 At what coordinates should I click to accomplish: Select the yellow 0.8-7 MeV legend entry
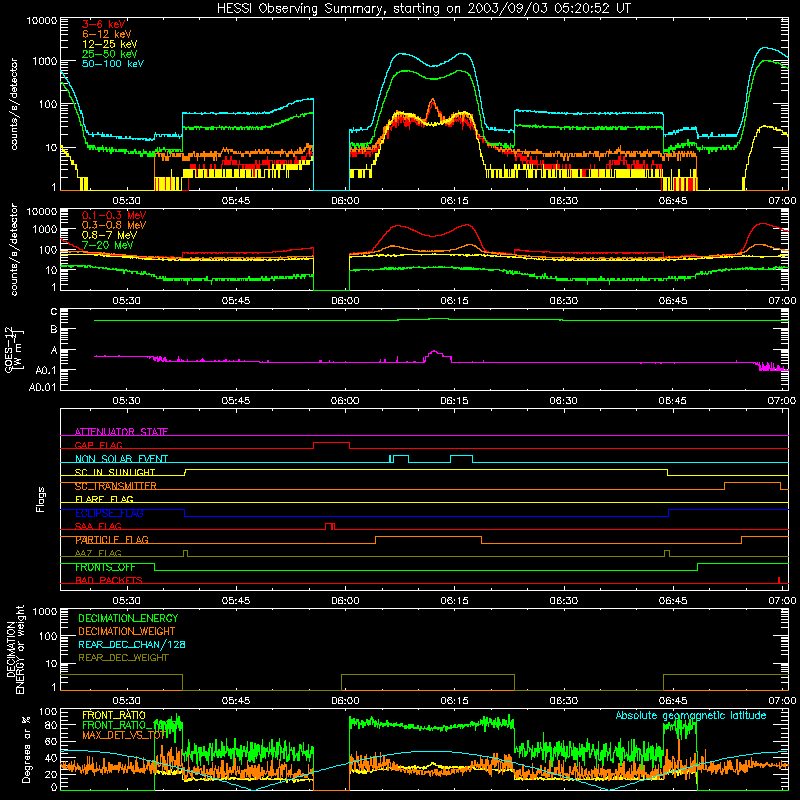point(109,235)
